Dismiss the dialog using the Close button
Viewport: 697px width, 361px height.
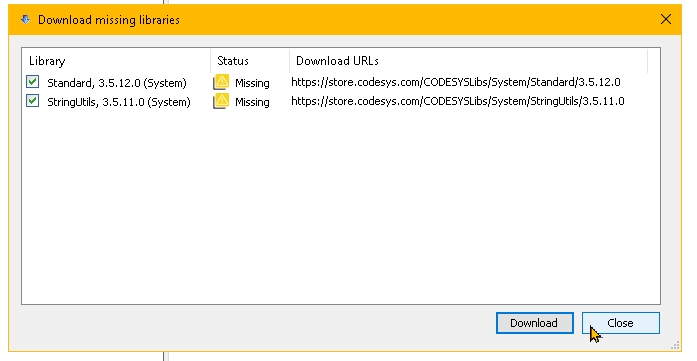(621, 323)
